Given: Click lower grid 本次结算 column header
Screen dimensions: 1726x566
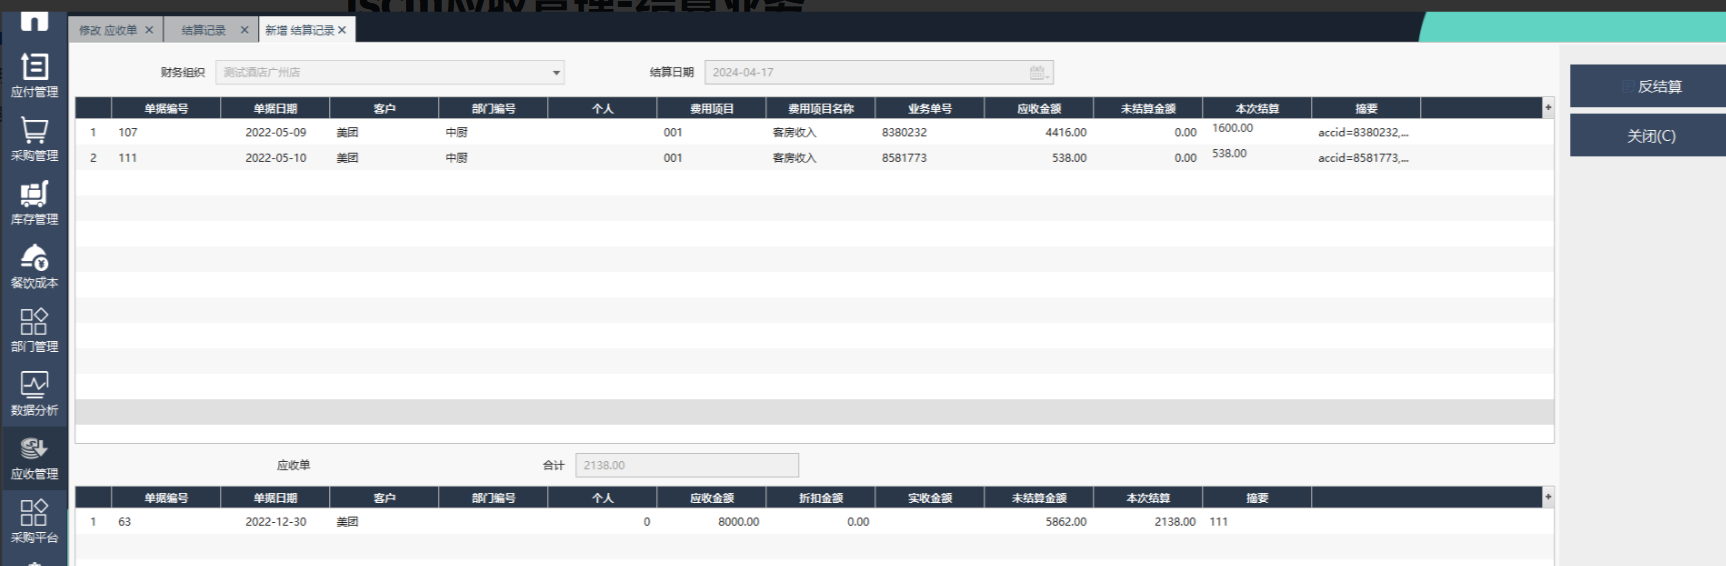Looking at the screenshot, I should (1148, 497).
